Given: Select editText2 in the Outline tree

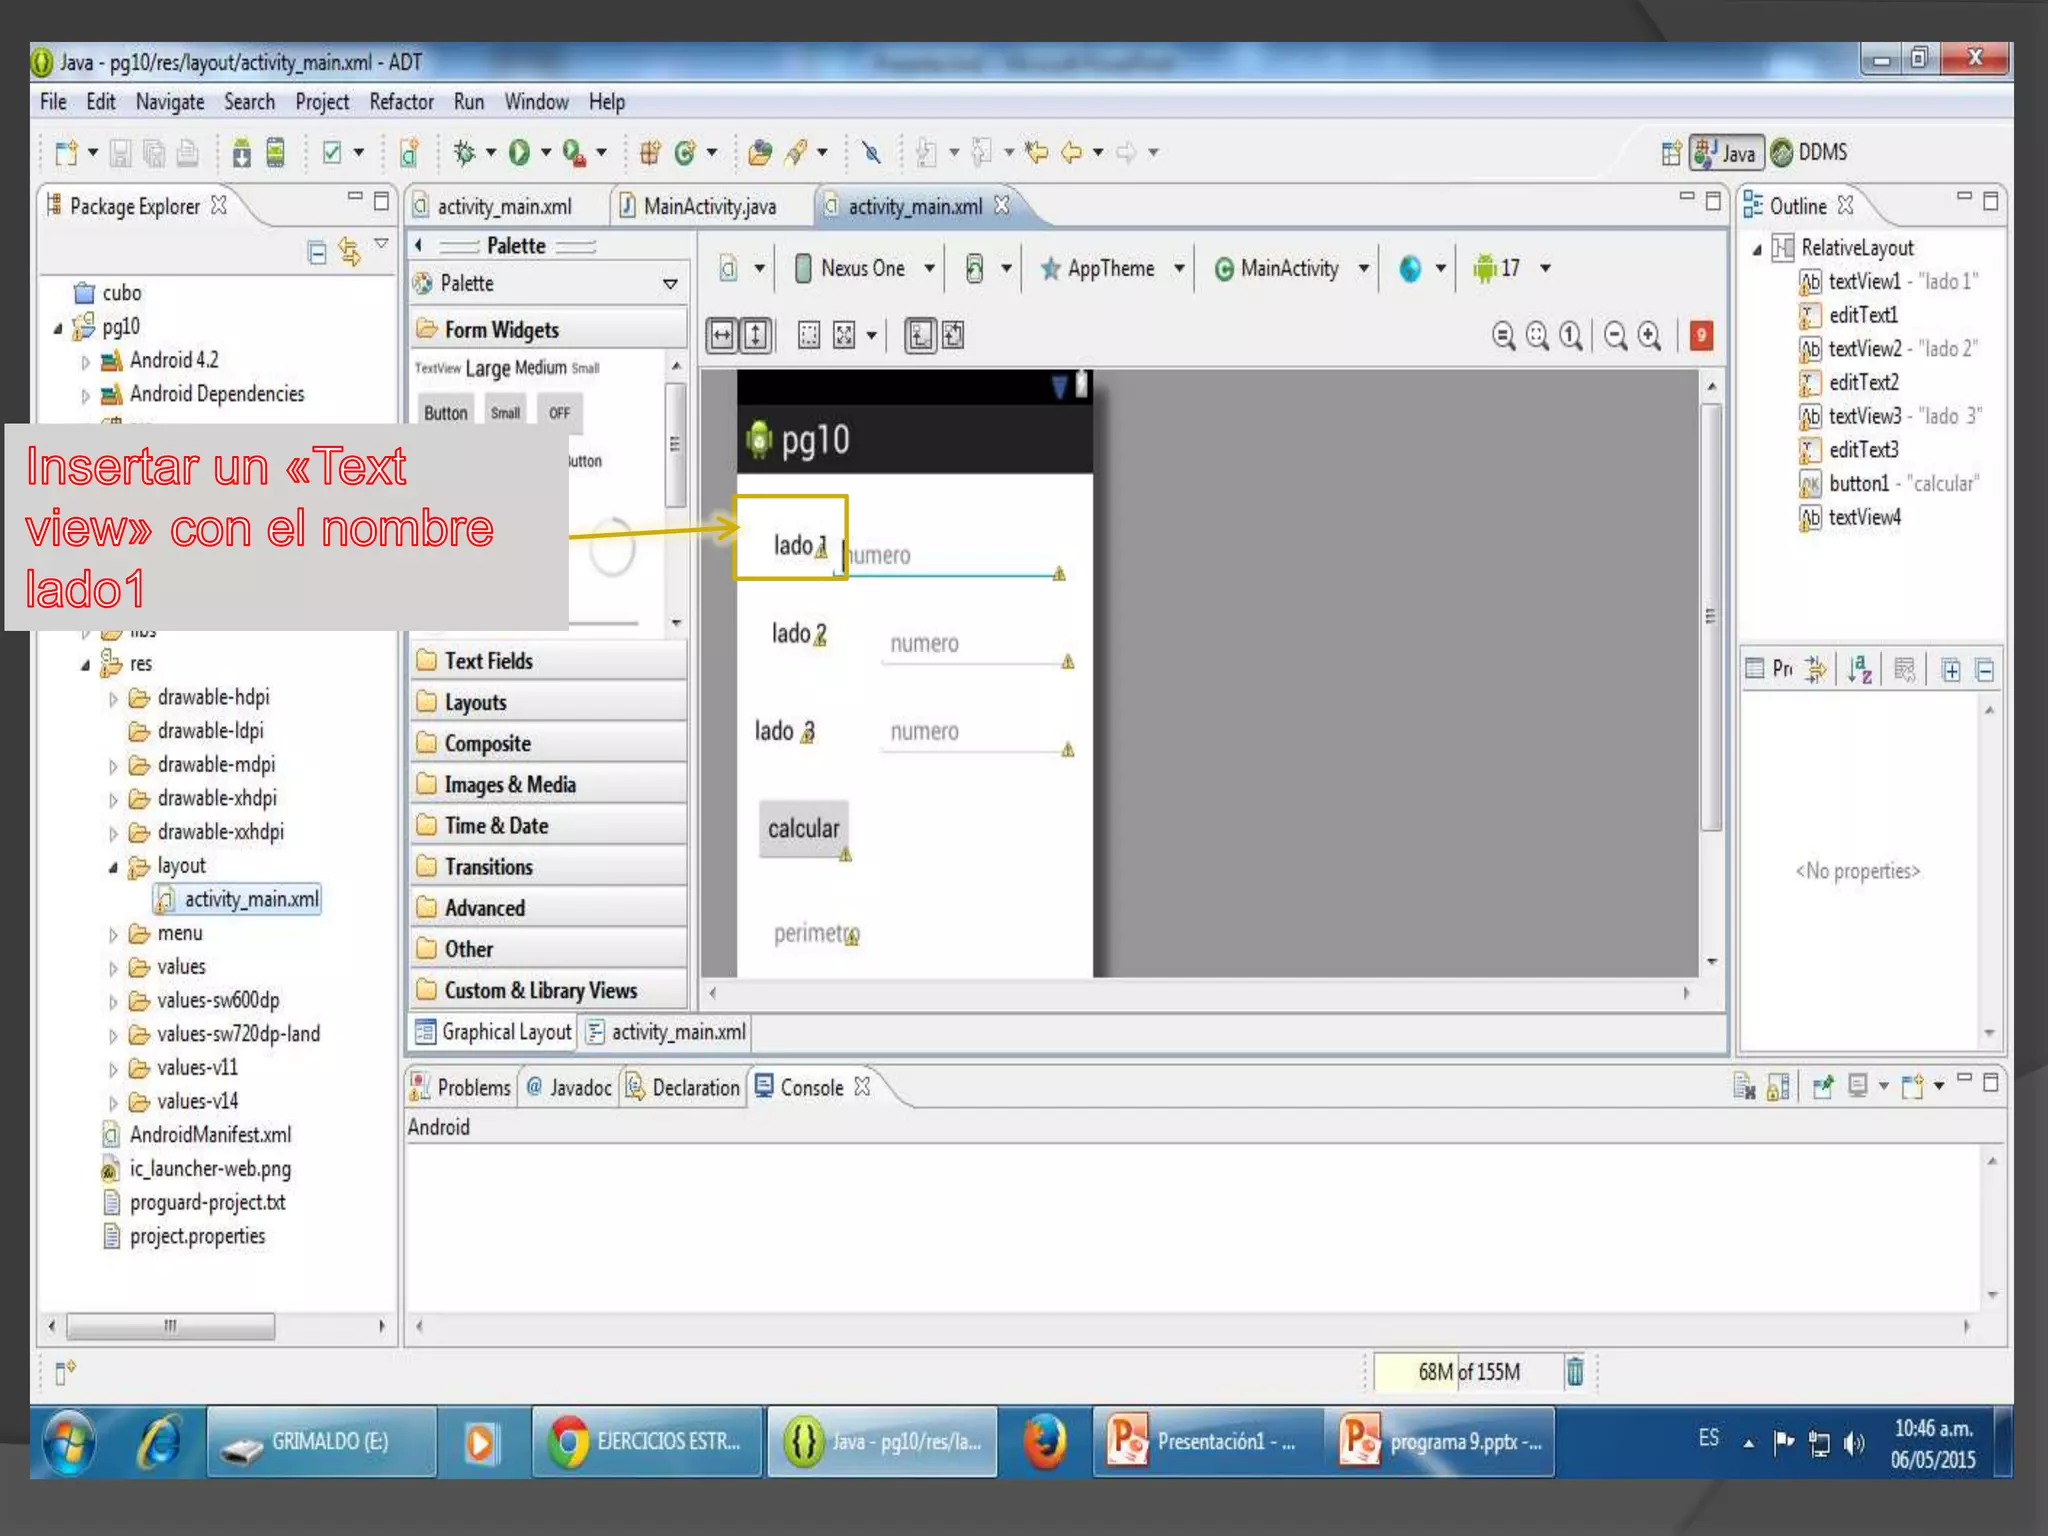Looking at the screenshot, I should point(1863,382).
